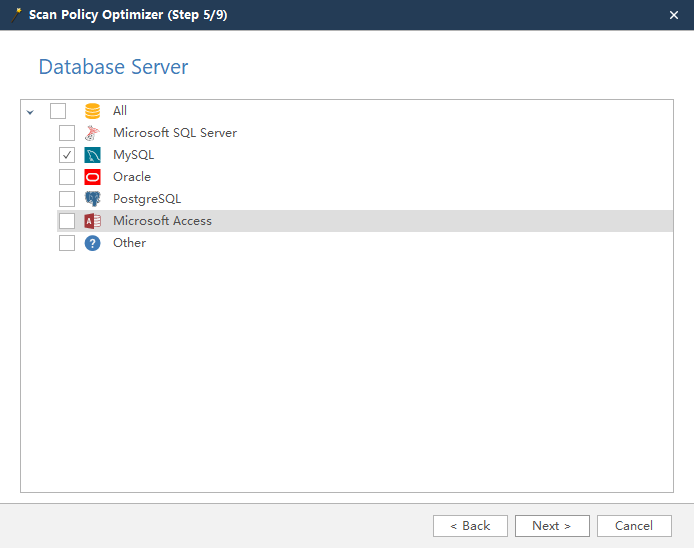694x548 pixels.
Task: Check the All databases checkbox
Action: (x=58, y=111)
